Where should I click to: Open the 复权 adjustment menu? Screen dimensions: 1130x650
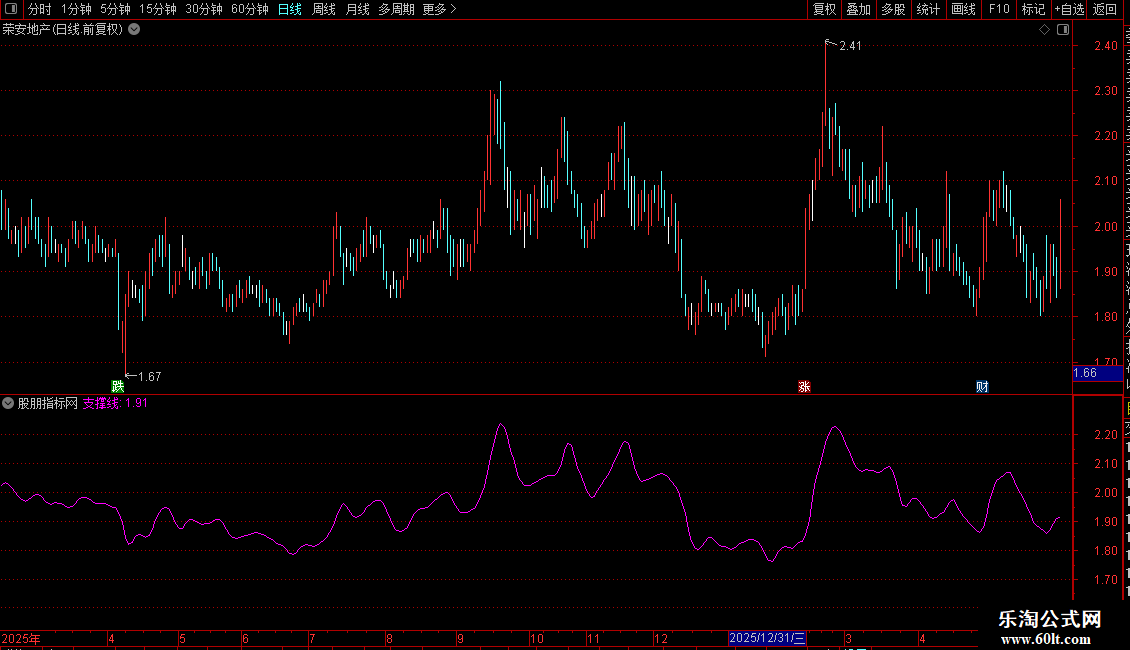tap(824, 9)
